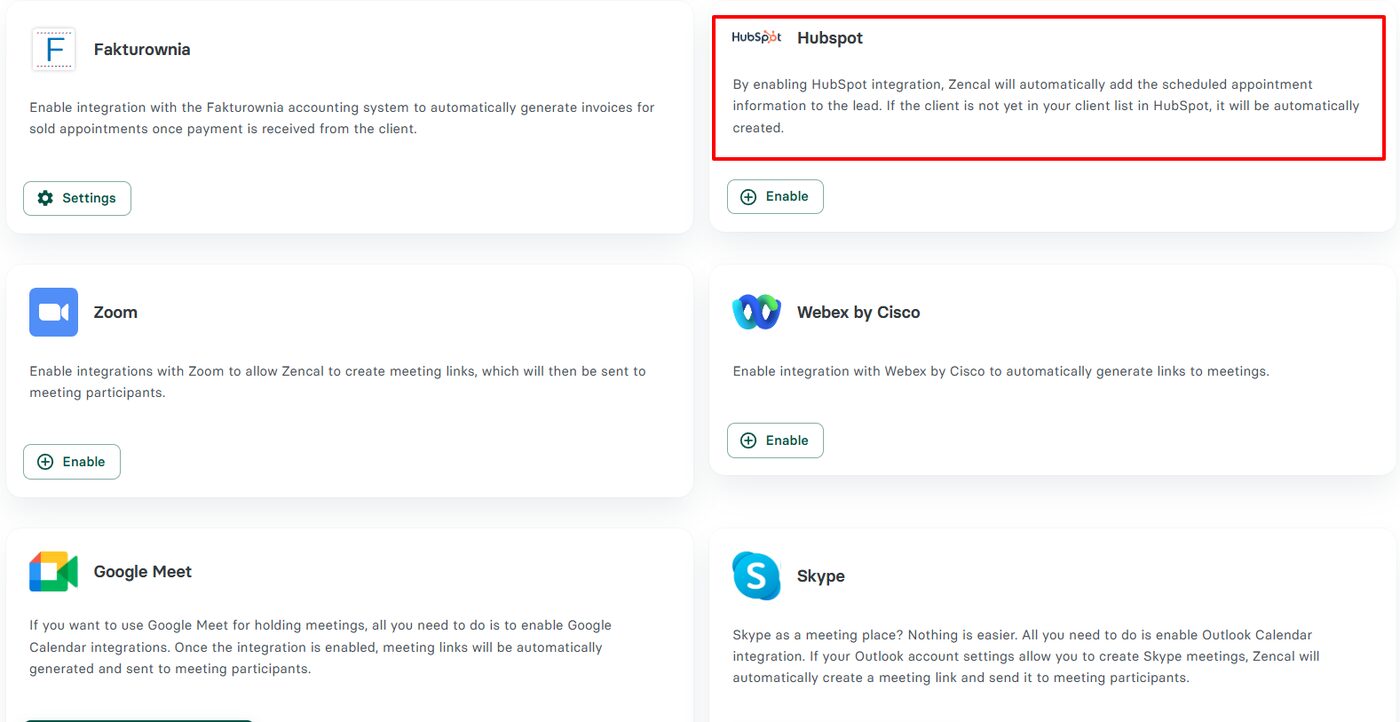Click the Fakturownia logo icon
This screenshot has height=722, width=1400.
tap(53, 49)
